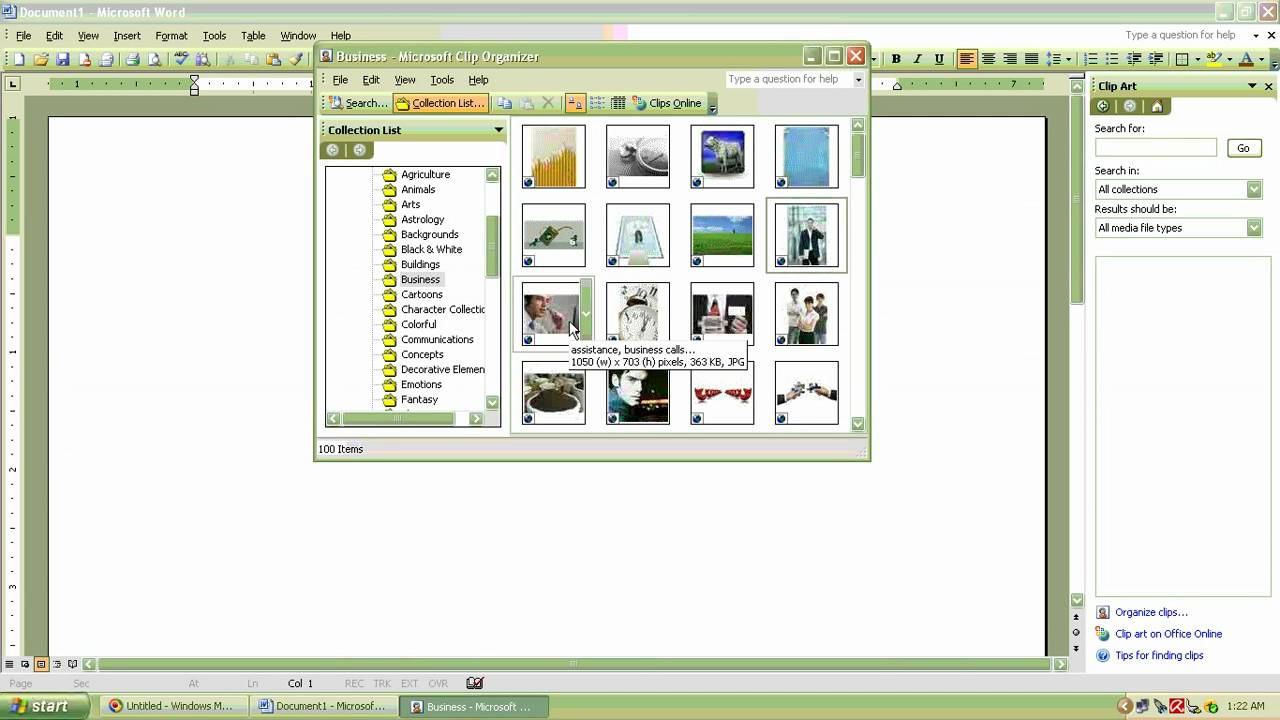Click the spelling status book icon in status bar

[475, 683]
